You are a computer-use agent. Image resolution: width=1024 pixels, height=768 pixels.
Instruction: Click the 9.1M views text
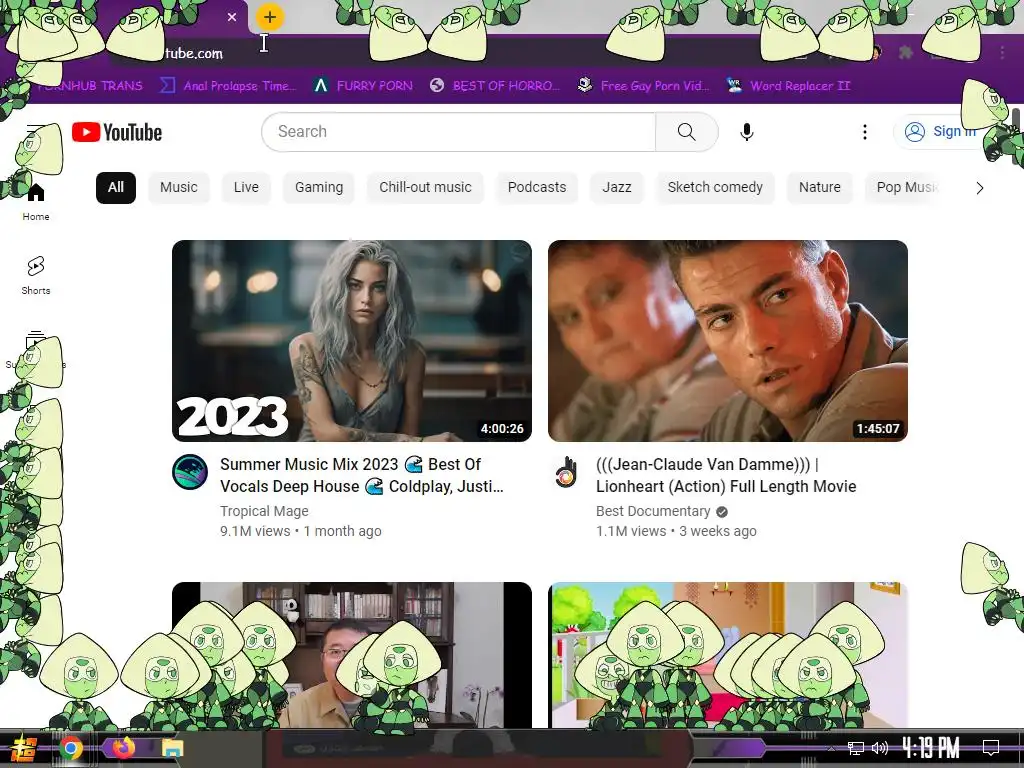(x=255, y=532)
